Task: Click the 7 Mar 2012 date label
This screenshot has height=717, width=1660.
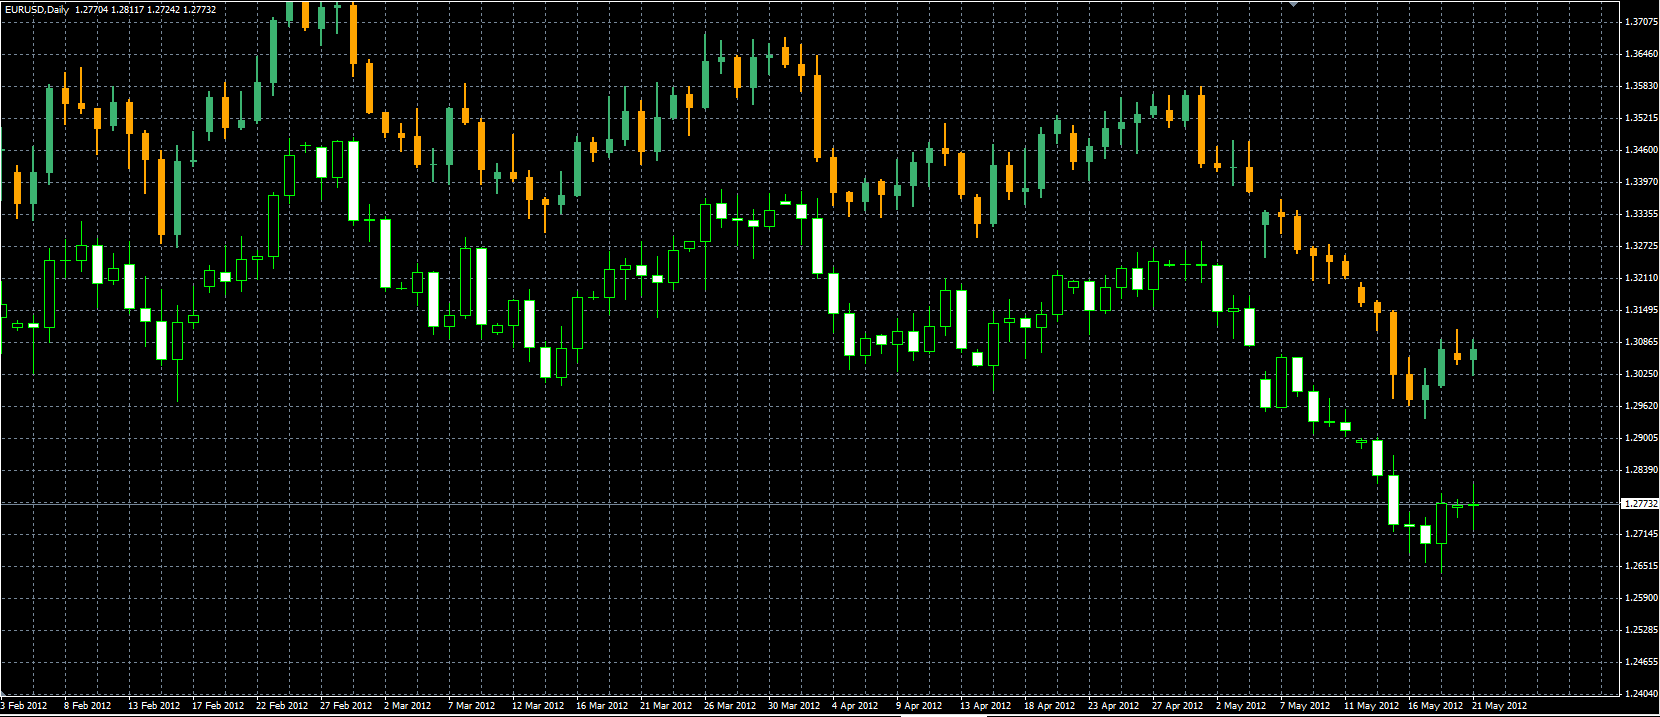Action: (472, 706)
